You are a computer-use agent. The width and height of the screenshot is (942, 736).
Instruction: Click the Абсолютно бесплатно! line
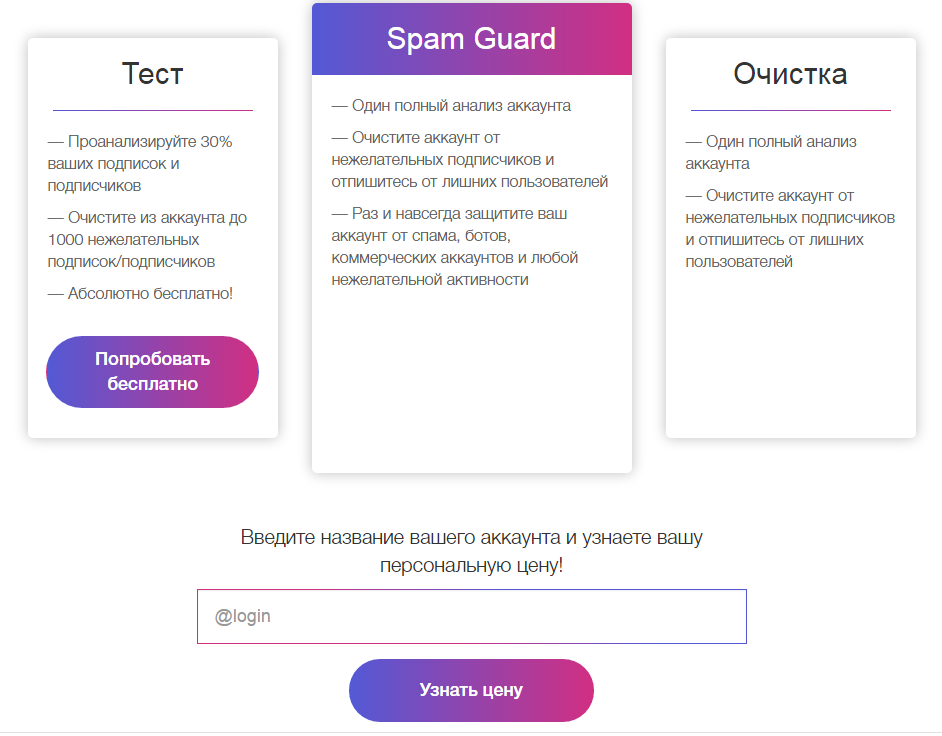coord(140,293)
